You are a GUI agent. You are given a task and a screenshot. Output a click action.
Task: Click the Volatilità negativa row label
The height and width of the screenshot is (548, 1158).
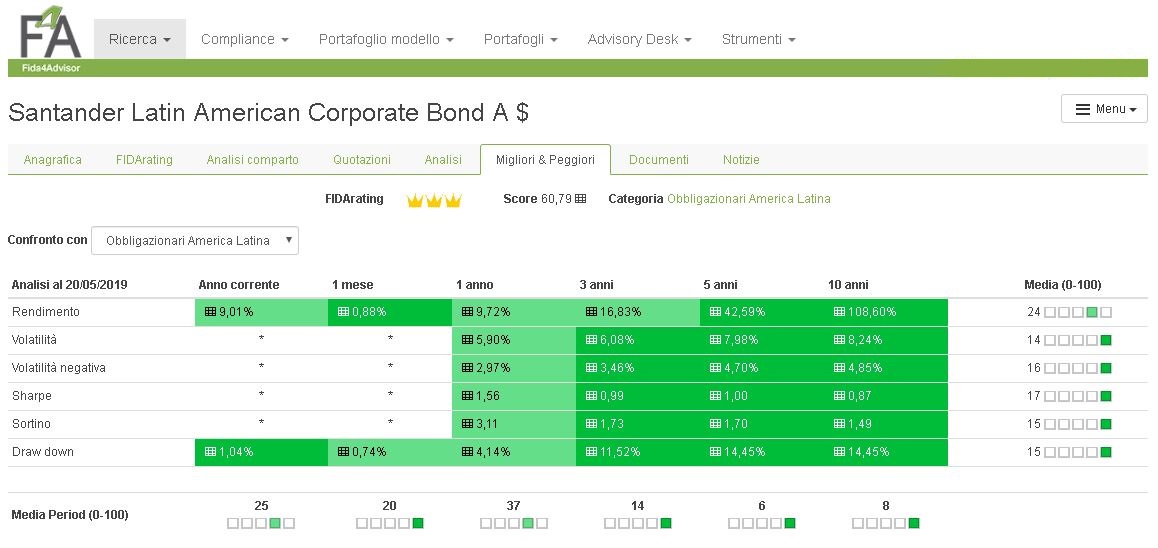(x=59, y=368)
